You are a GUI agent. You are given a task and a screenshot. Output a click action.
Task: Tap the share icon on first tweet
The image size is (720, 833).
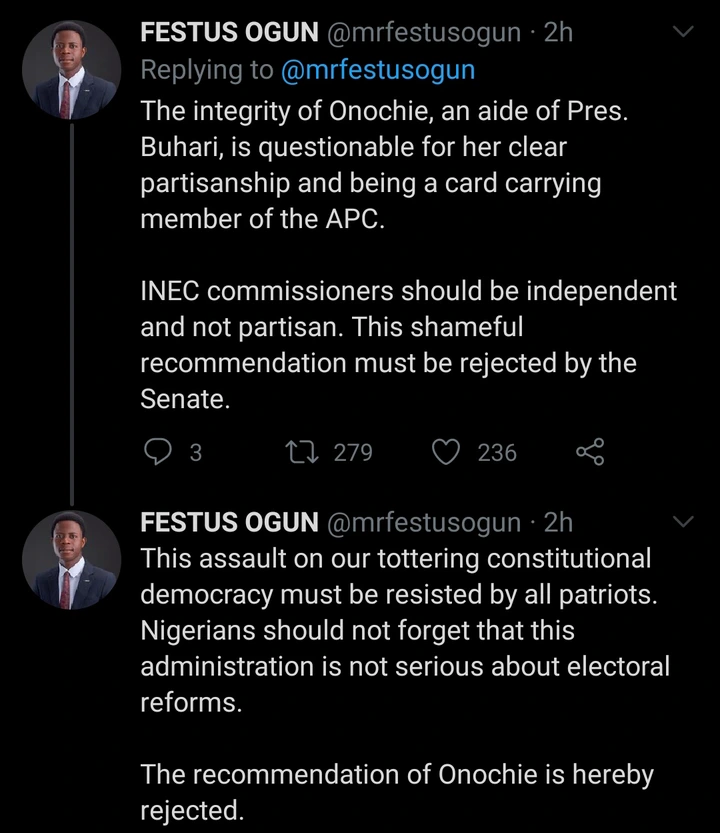coord(590,453)
